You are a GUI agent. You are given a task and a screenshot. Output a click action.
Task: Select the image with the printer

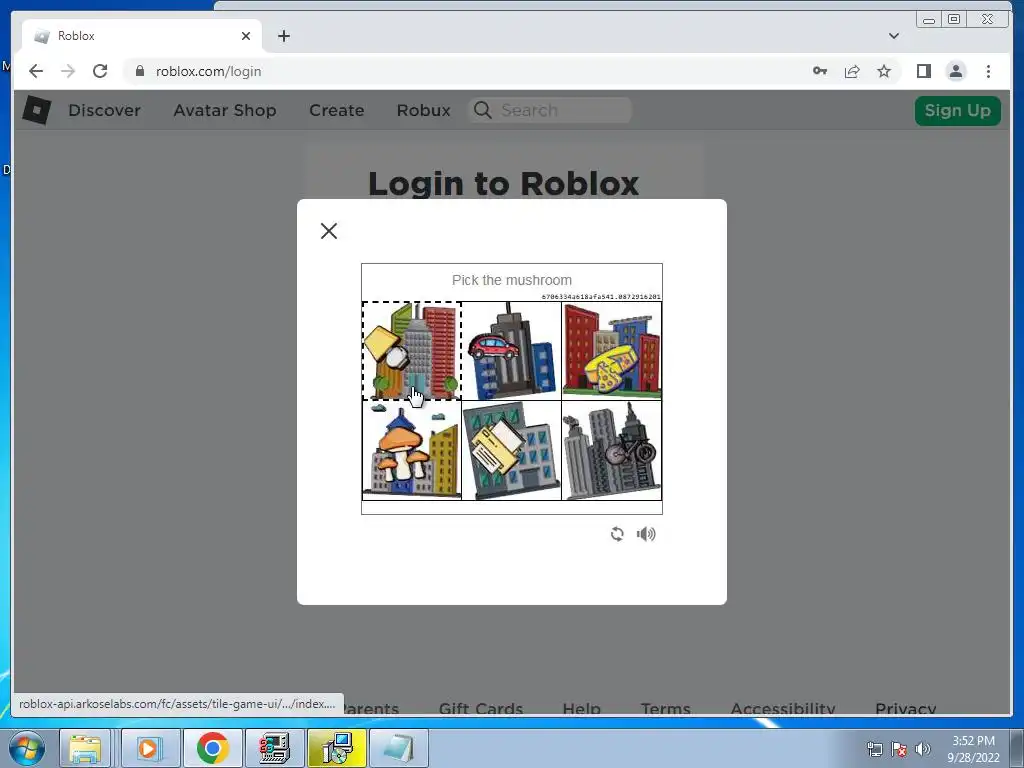pyautogui.click(x=512, y=451)
